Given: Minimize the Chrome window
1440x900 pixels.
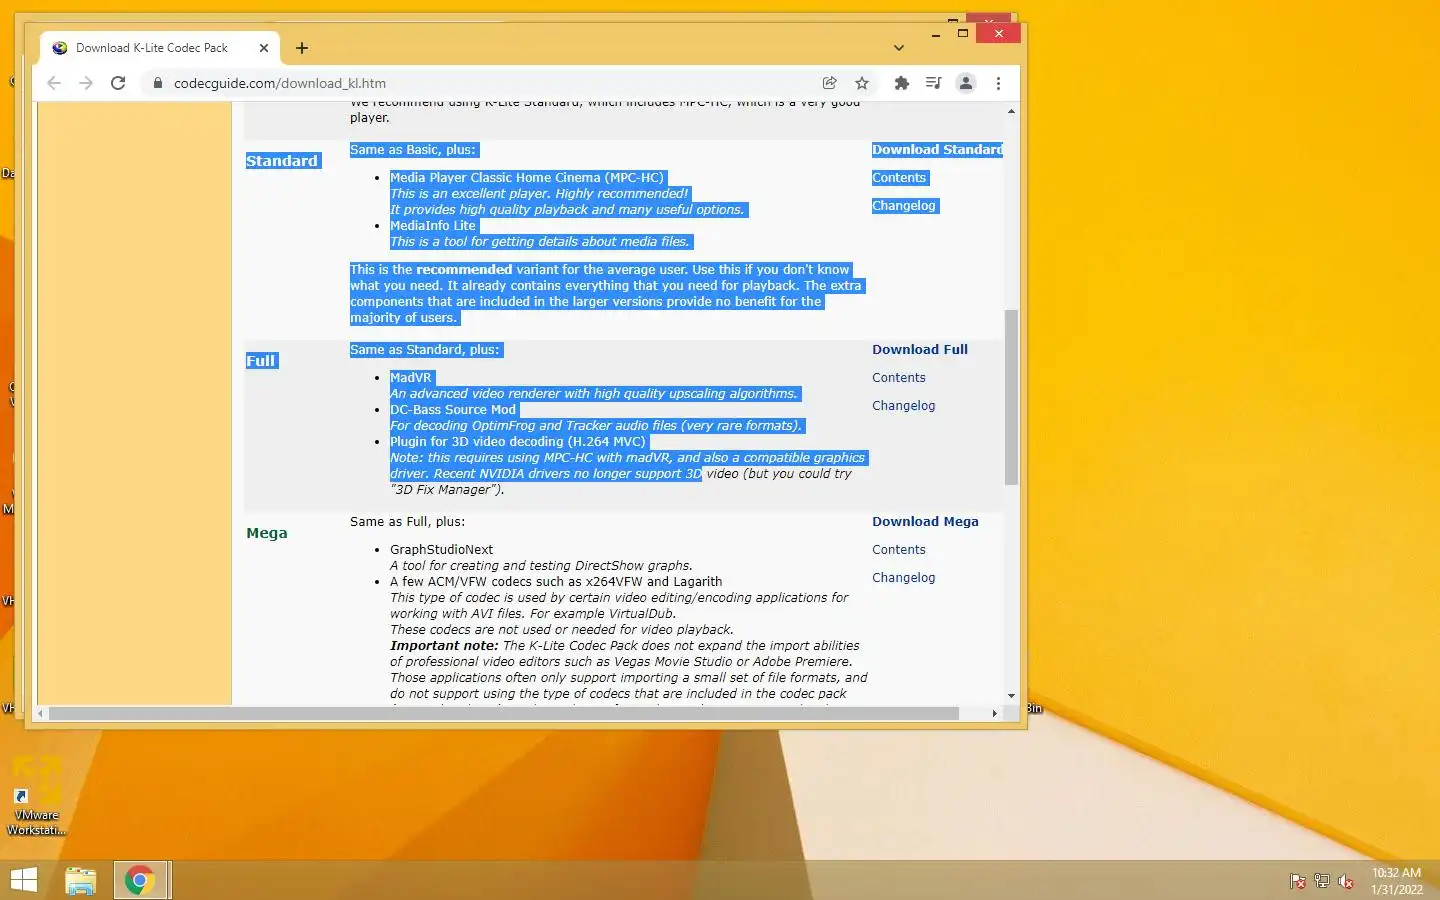Looking at the screenshot, I should pos(936,34).
